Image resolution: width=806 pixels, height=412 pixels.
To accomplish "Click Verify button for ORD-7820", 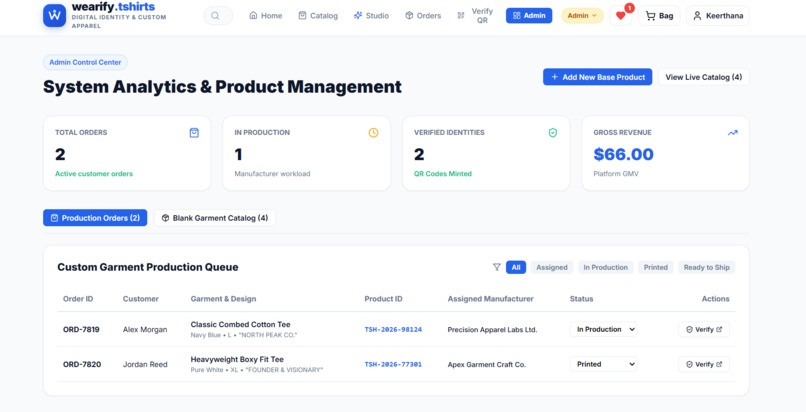I will pyautogui.click(x=704, y=364).
